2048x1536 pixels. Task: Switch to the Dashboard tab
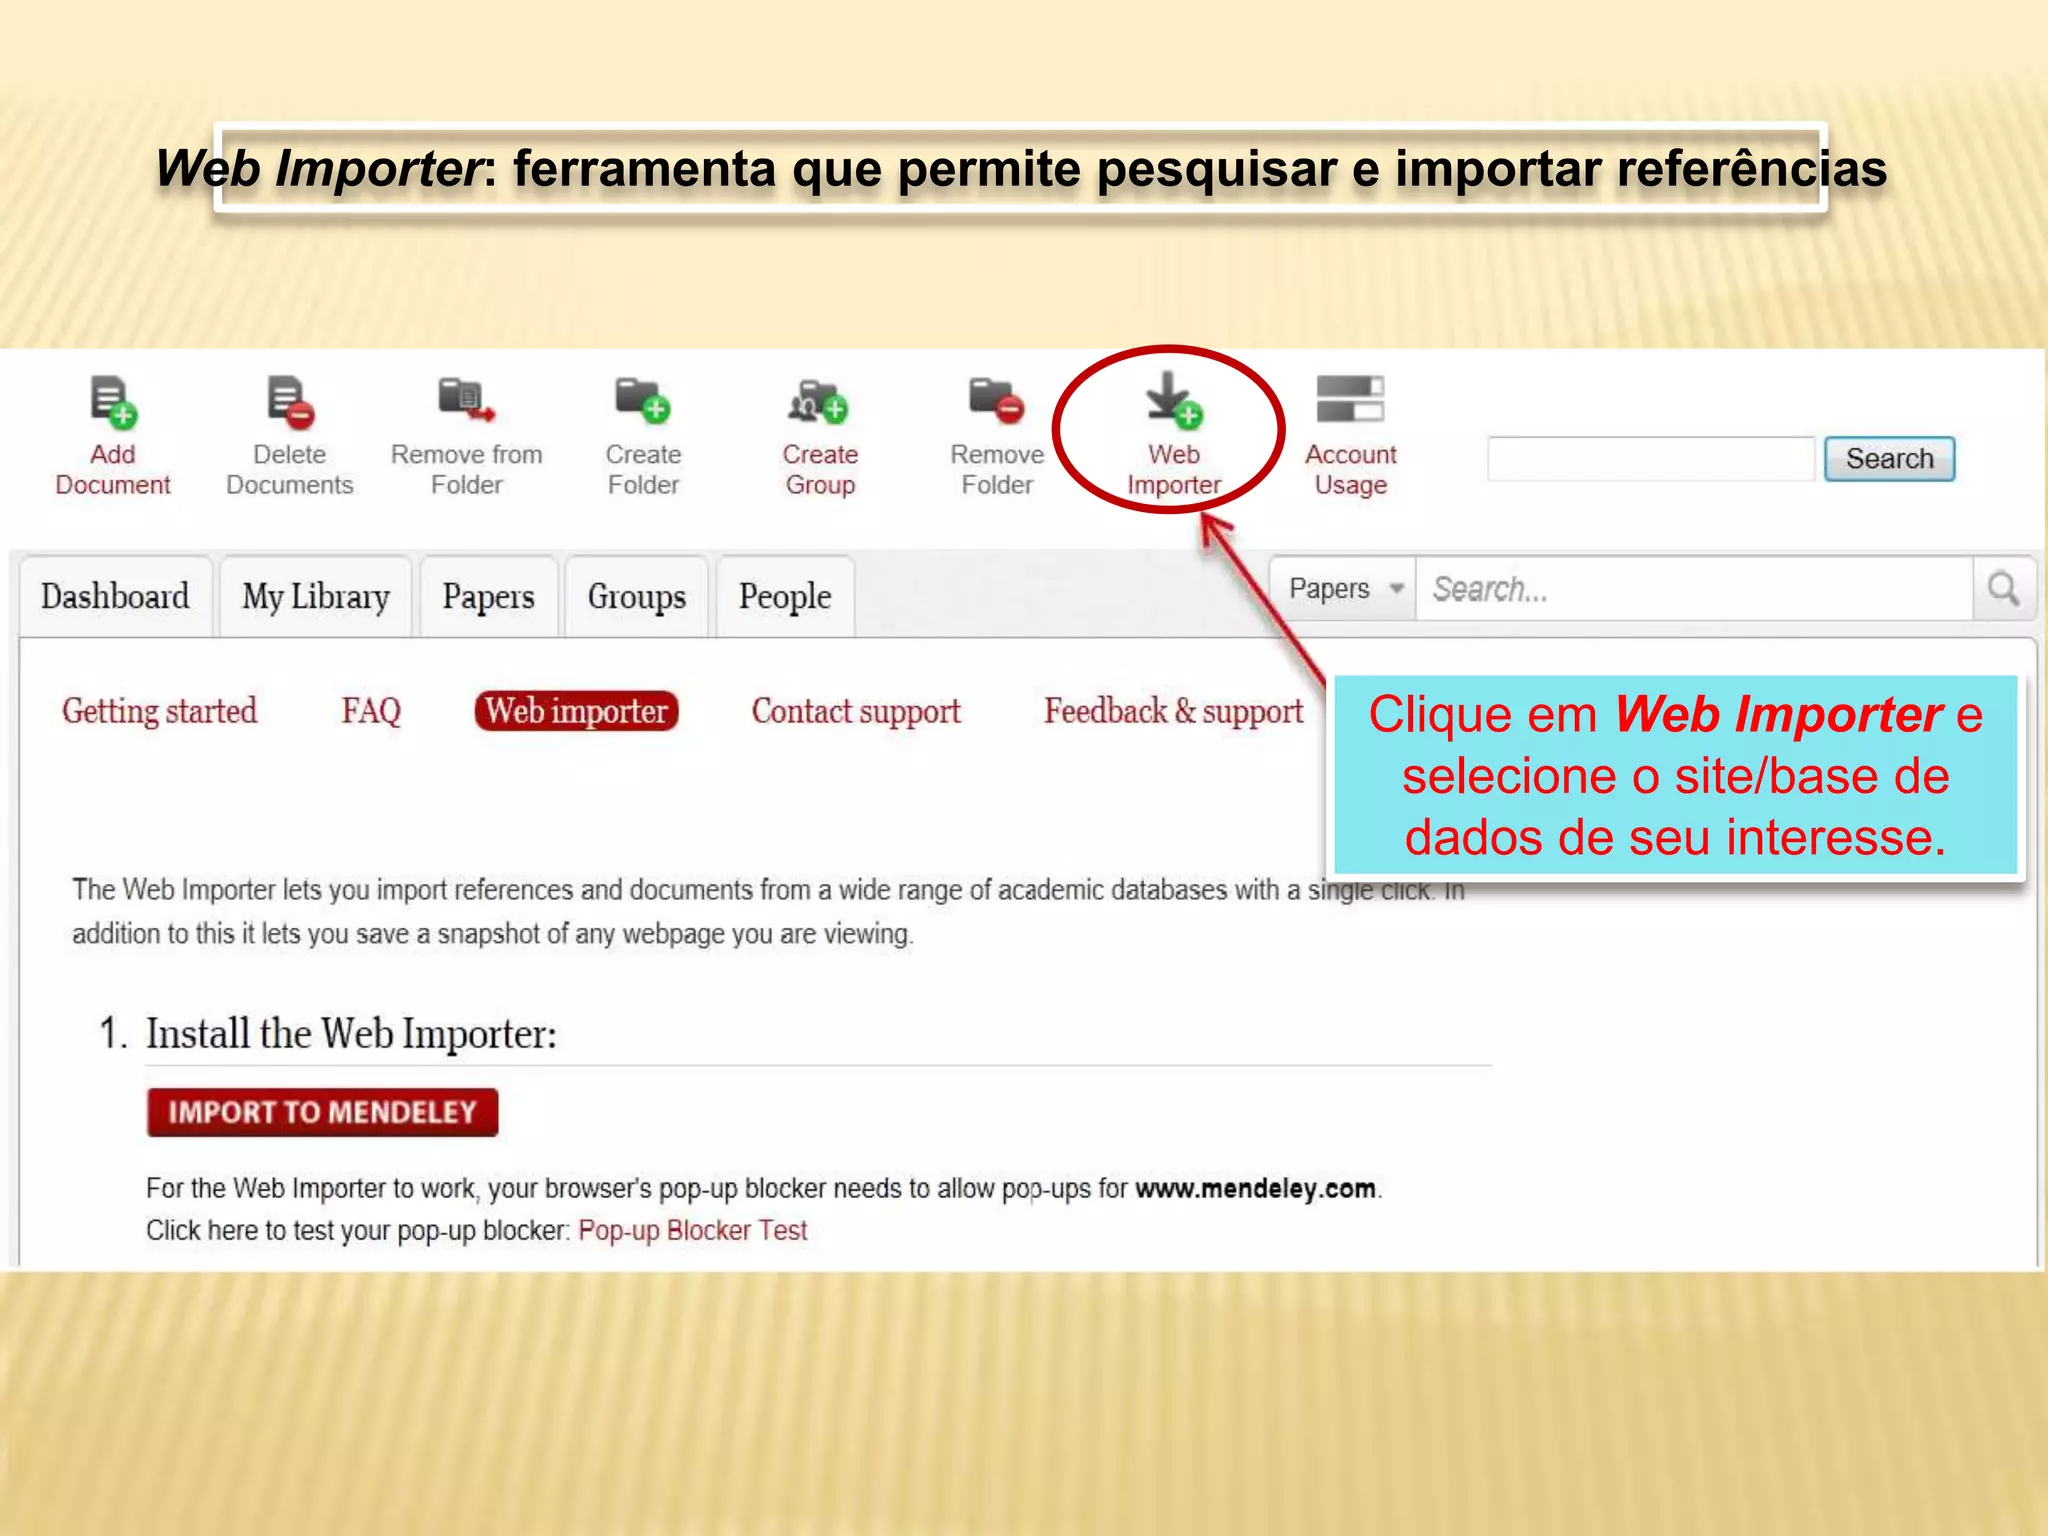[x=115, y=597]
